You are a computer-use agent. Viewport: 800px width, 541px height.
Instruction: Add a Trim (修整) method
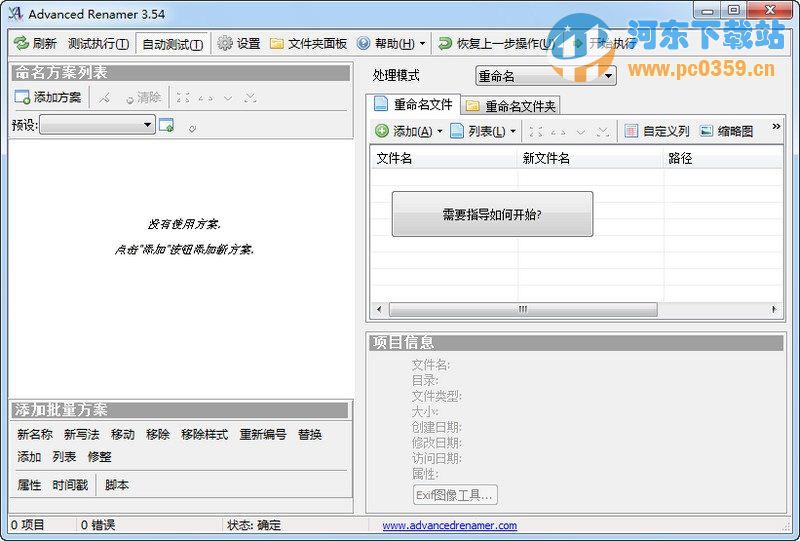tap(99, 457)
